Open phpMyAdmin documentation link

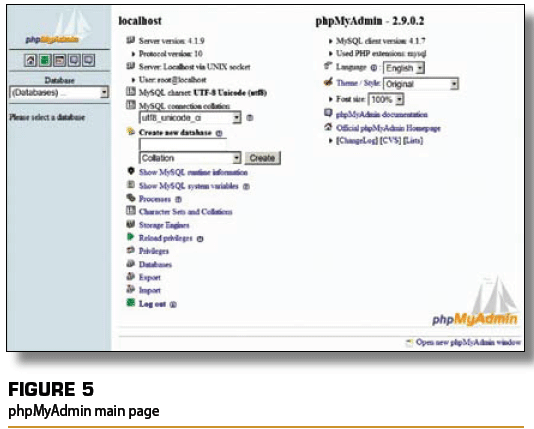382,114
